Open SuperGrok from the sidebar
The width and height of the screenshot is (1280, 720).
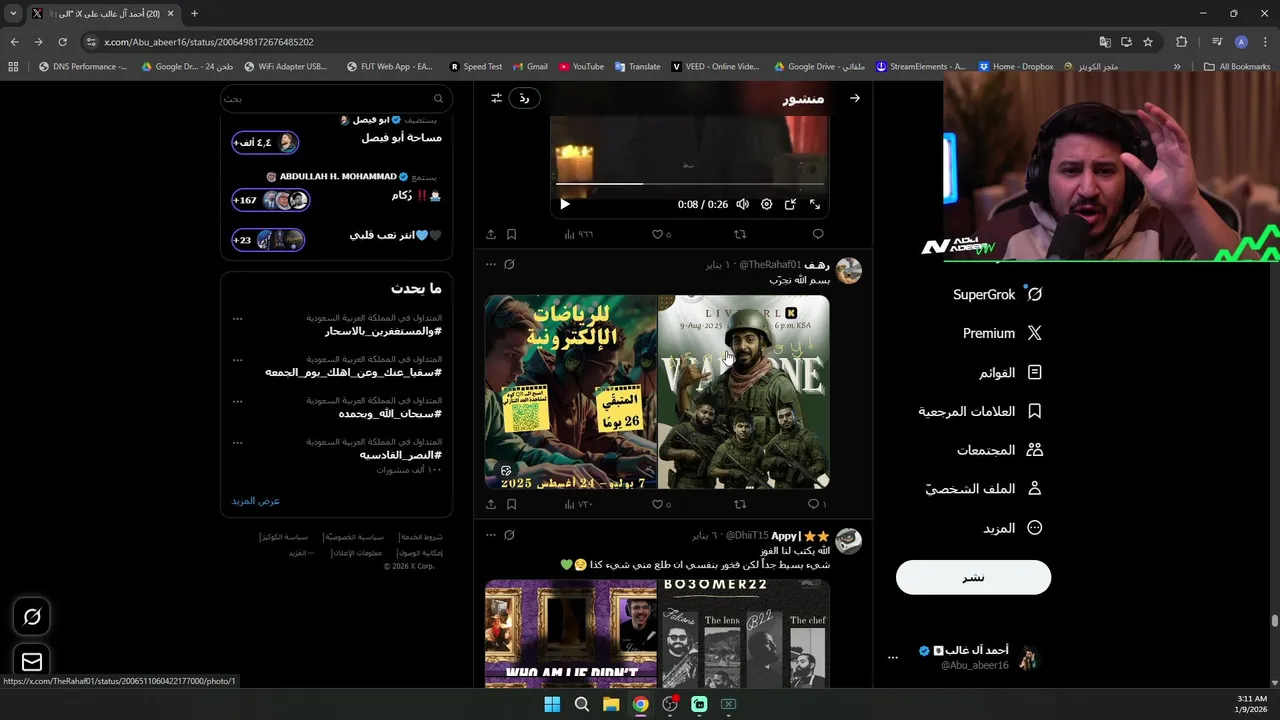point(998,294)
